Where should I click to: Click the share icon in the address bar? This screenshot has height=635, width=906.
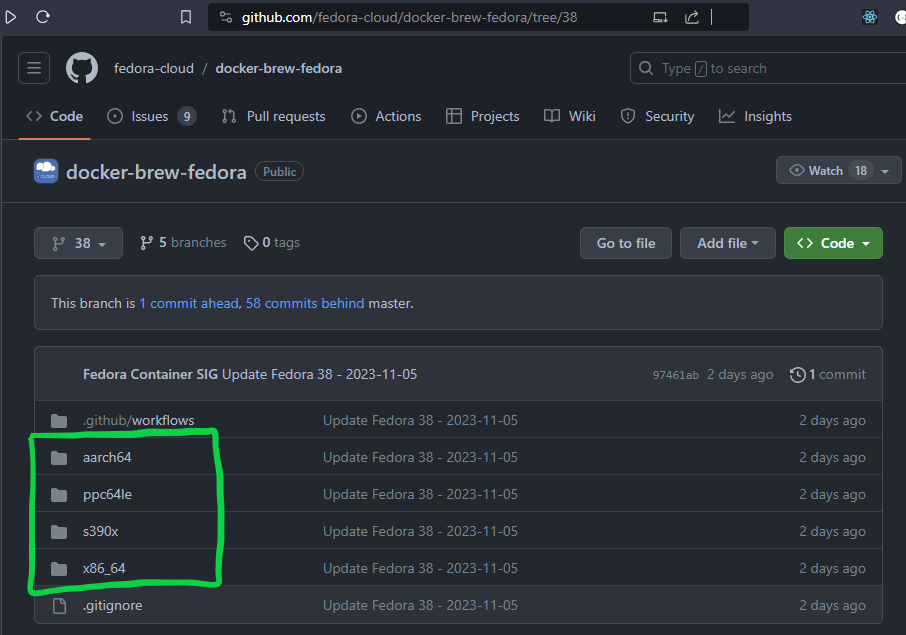pos(692,17)
